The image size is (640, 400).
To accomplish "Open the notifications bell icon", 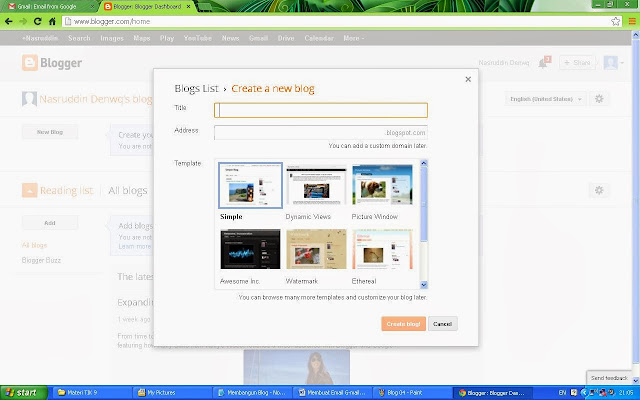I will point(542,63).
